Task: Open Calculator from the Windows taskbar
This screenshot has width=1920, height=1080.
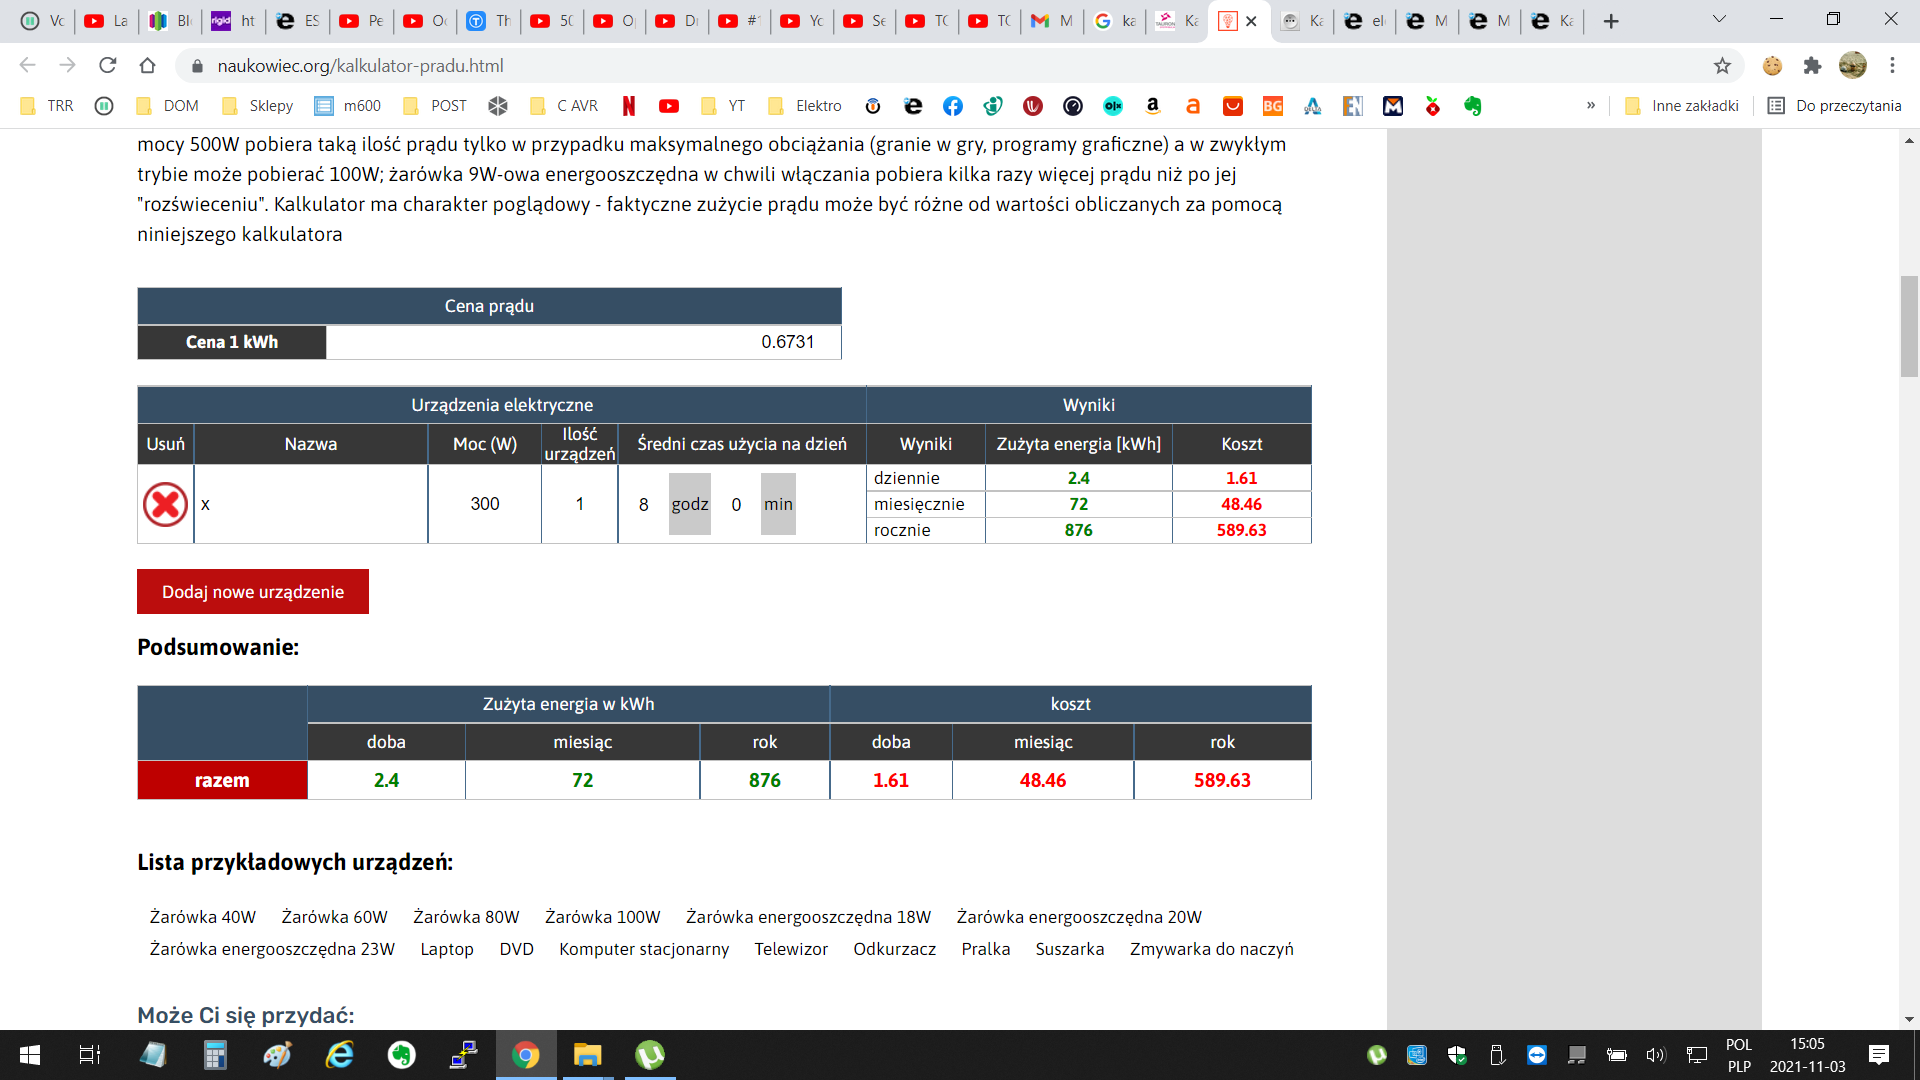Action: 215,1055
